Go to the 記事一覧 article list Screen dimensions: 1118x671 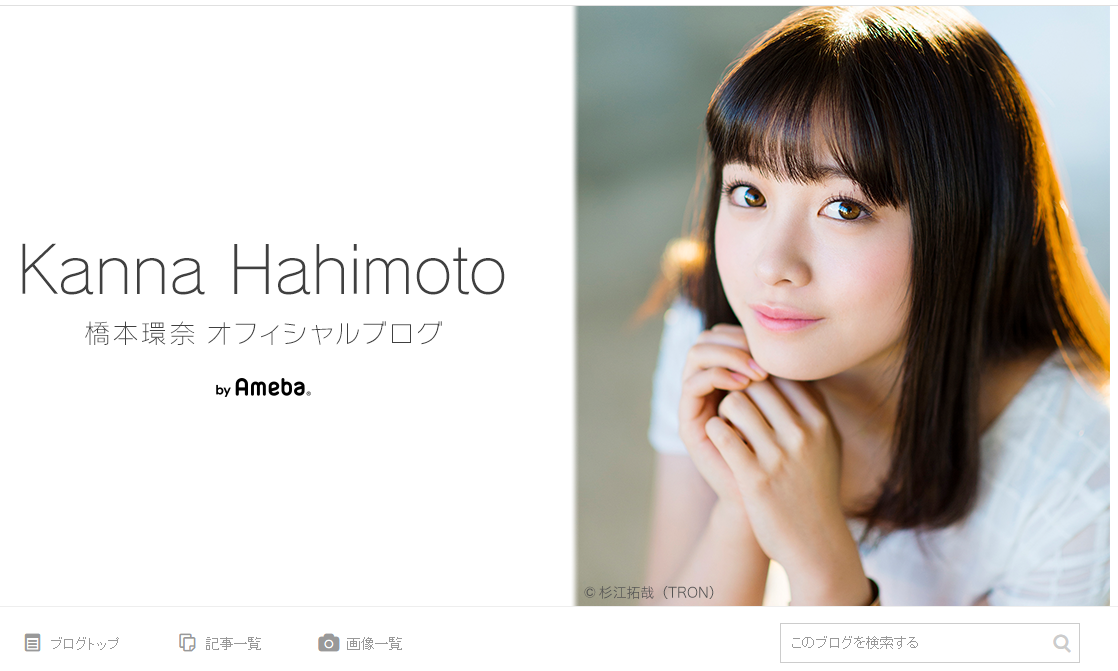233,643
